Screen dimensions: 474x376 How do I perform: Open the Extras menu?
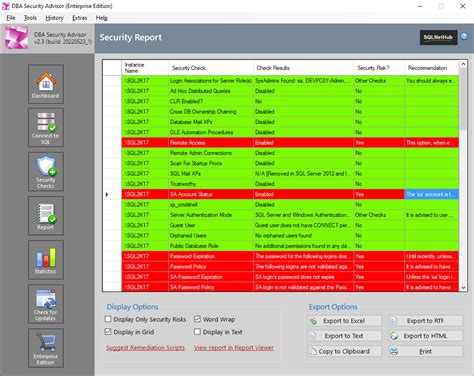point(80,18)
